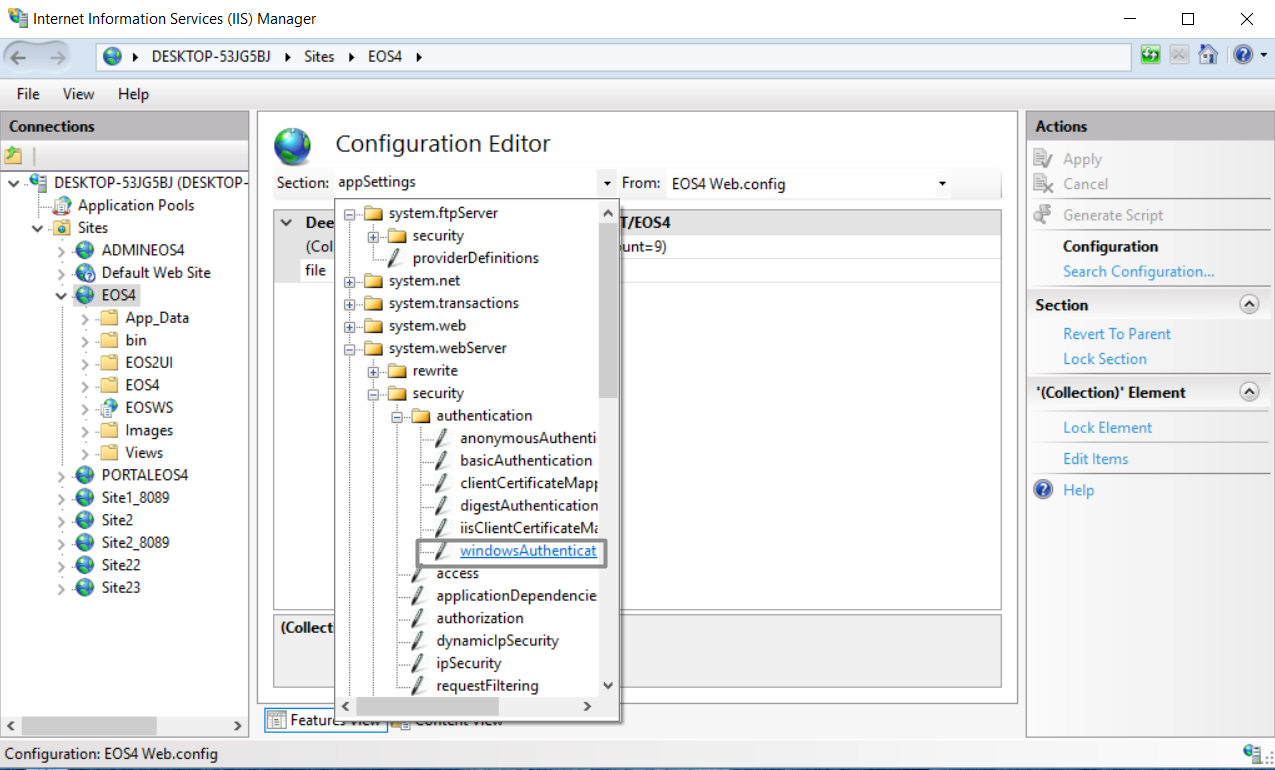Expand system.net in section tree
This screenshot has height=770, width=1275.
click(x=350, y=281)
